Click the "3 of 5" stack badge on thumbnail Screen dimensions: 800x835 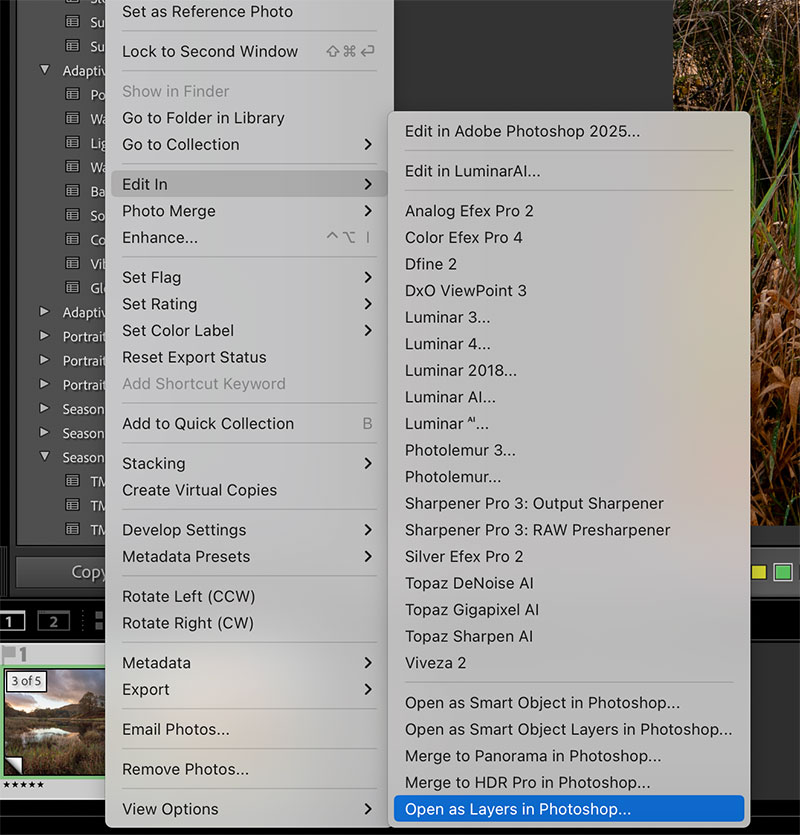tap(27, 681)
